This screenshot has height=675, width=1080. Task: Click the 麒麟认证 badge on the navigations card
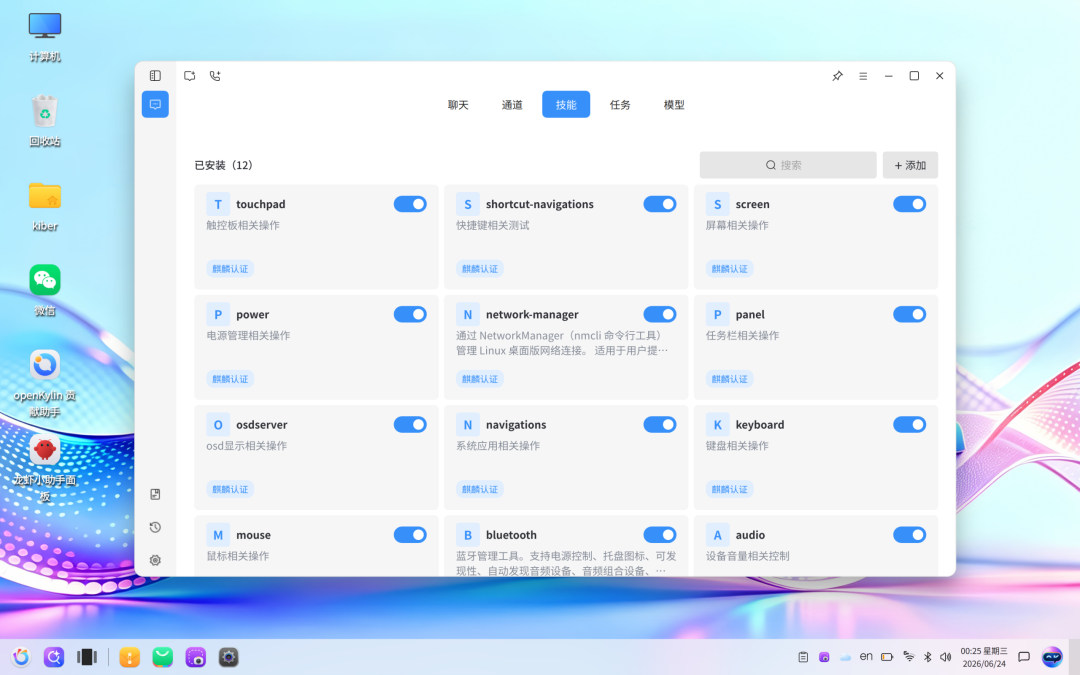[479, 489]
